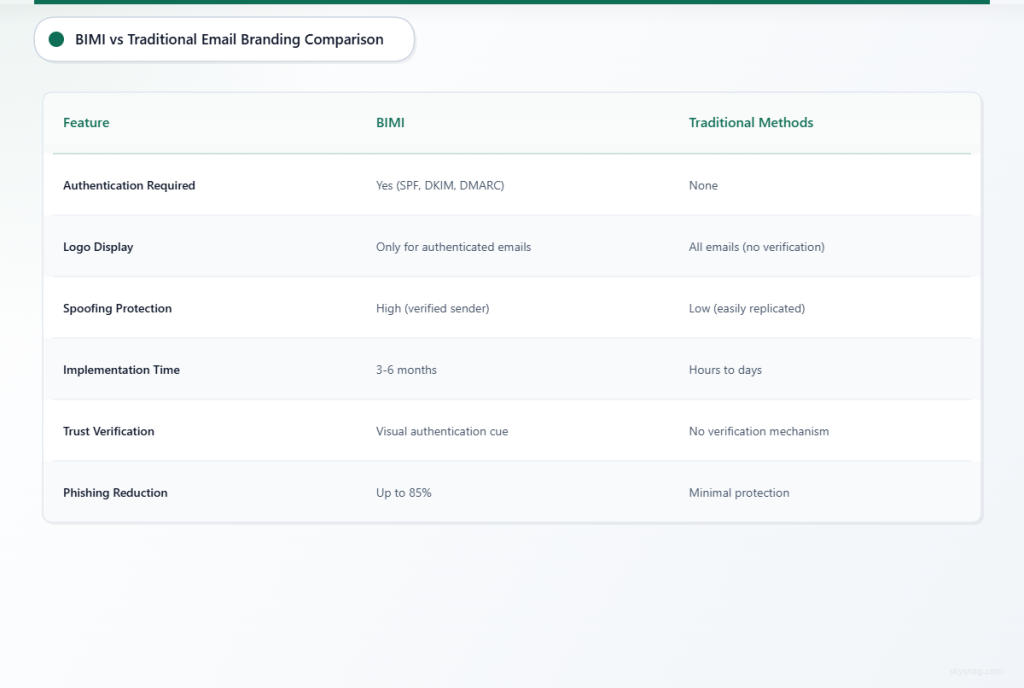Click the BIMI column header
The width and height of the screenshot is (1024, 688).
click(390, 122)
